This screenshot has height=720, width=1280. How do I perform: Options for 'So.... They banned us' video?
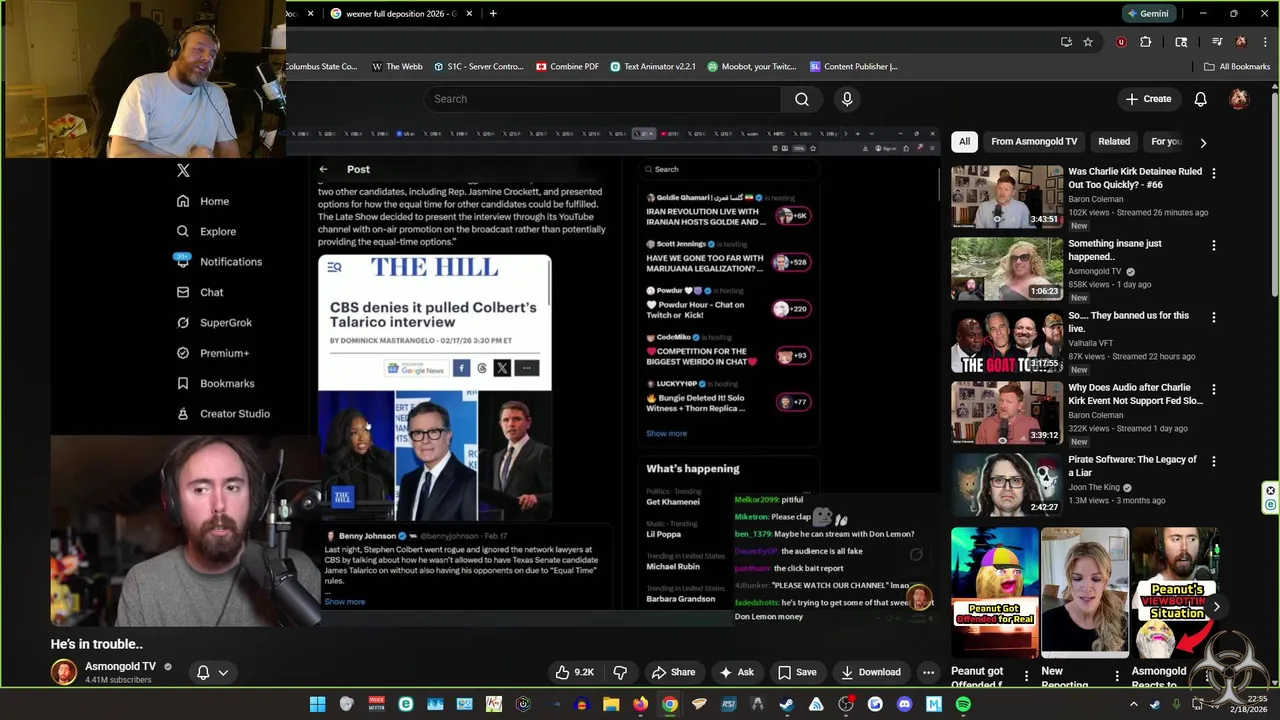(1213, 317)
